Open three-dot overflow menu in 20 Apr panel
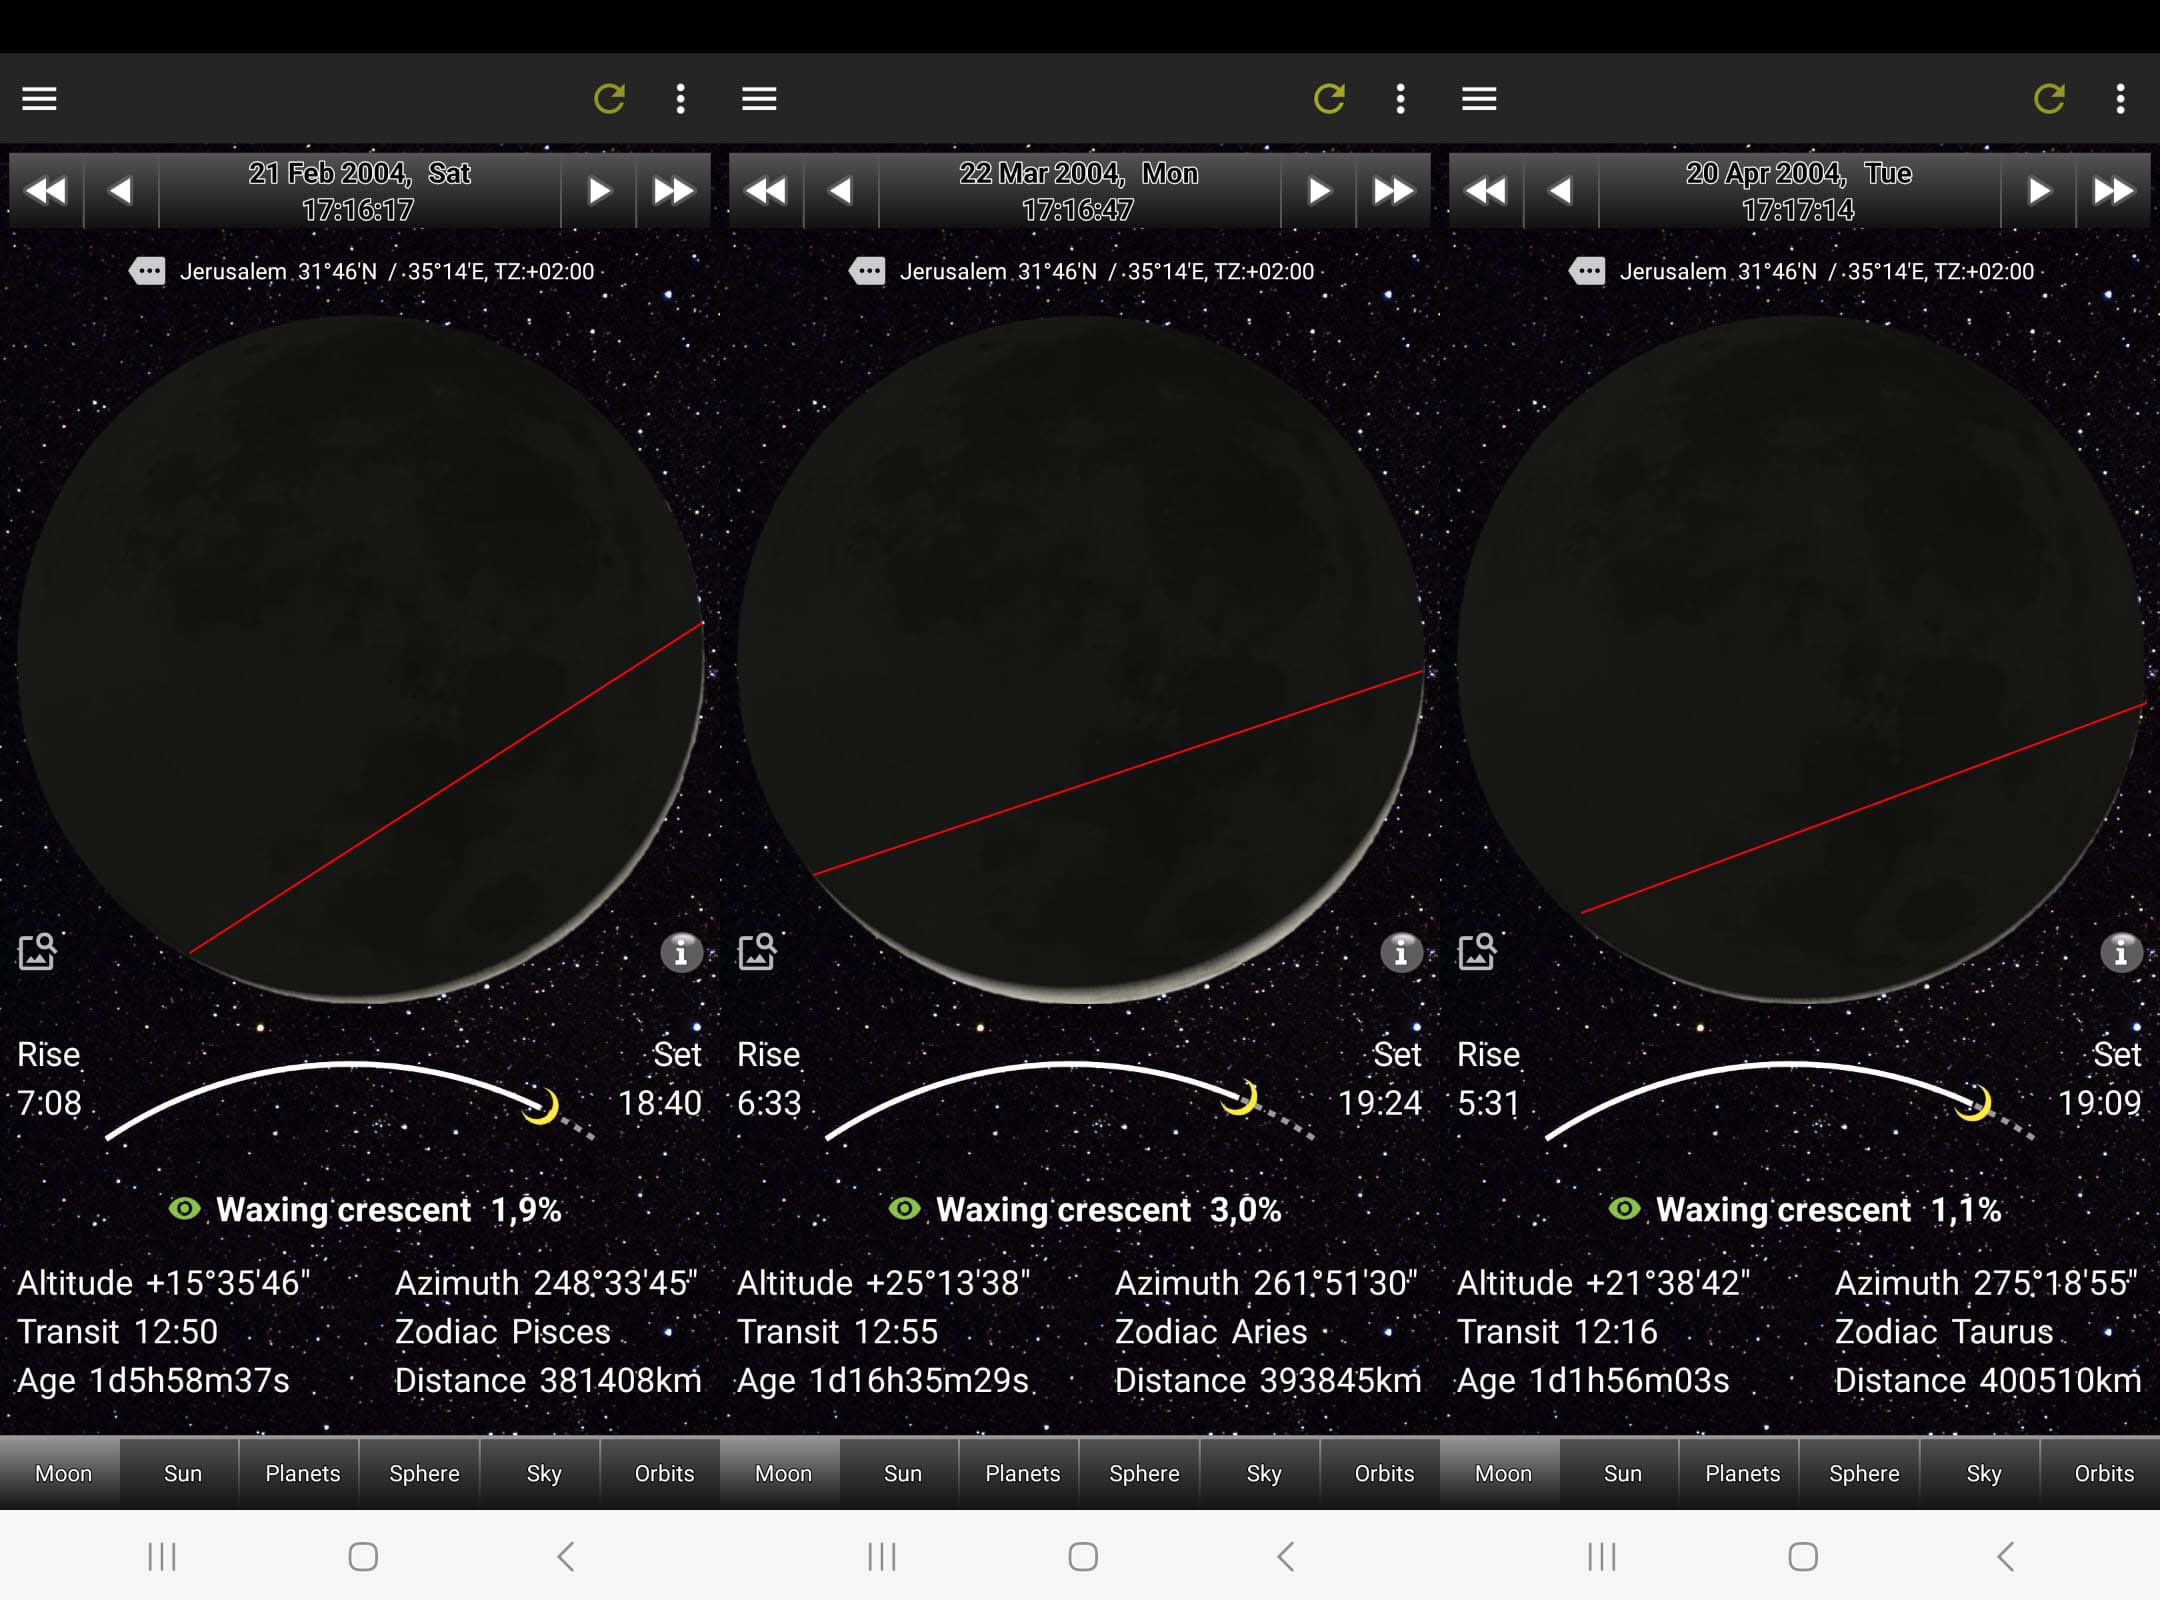Image resolution: width=2160 pixels, height=1600 pixels. 2120,98
